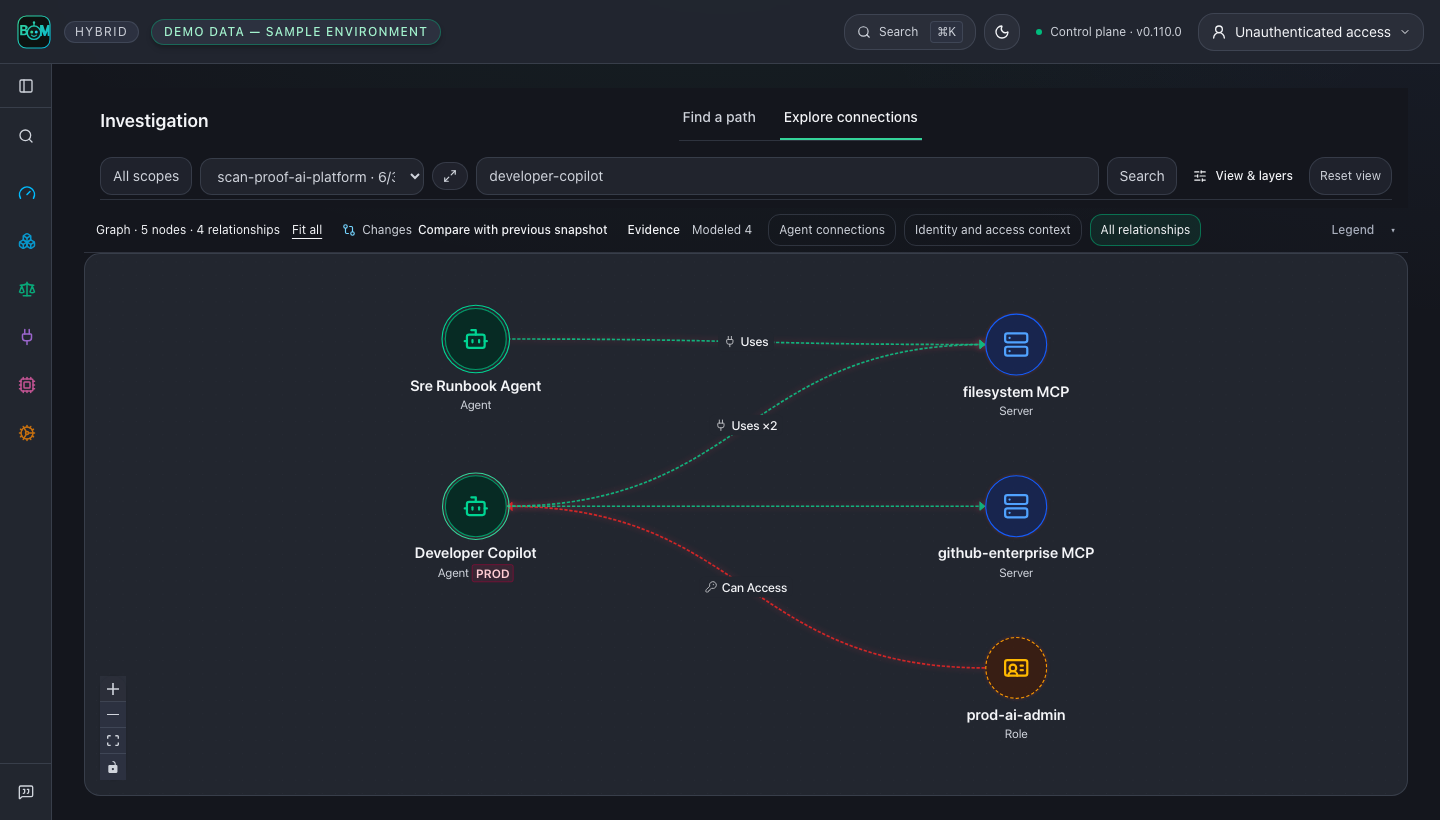Open the purple plug icon in sidebar
This screenshot has width=1440, height=820.
26,337
